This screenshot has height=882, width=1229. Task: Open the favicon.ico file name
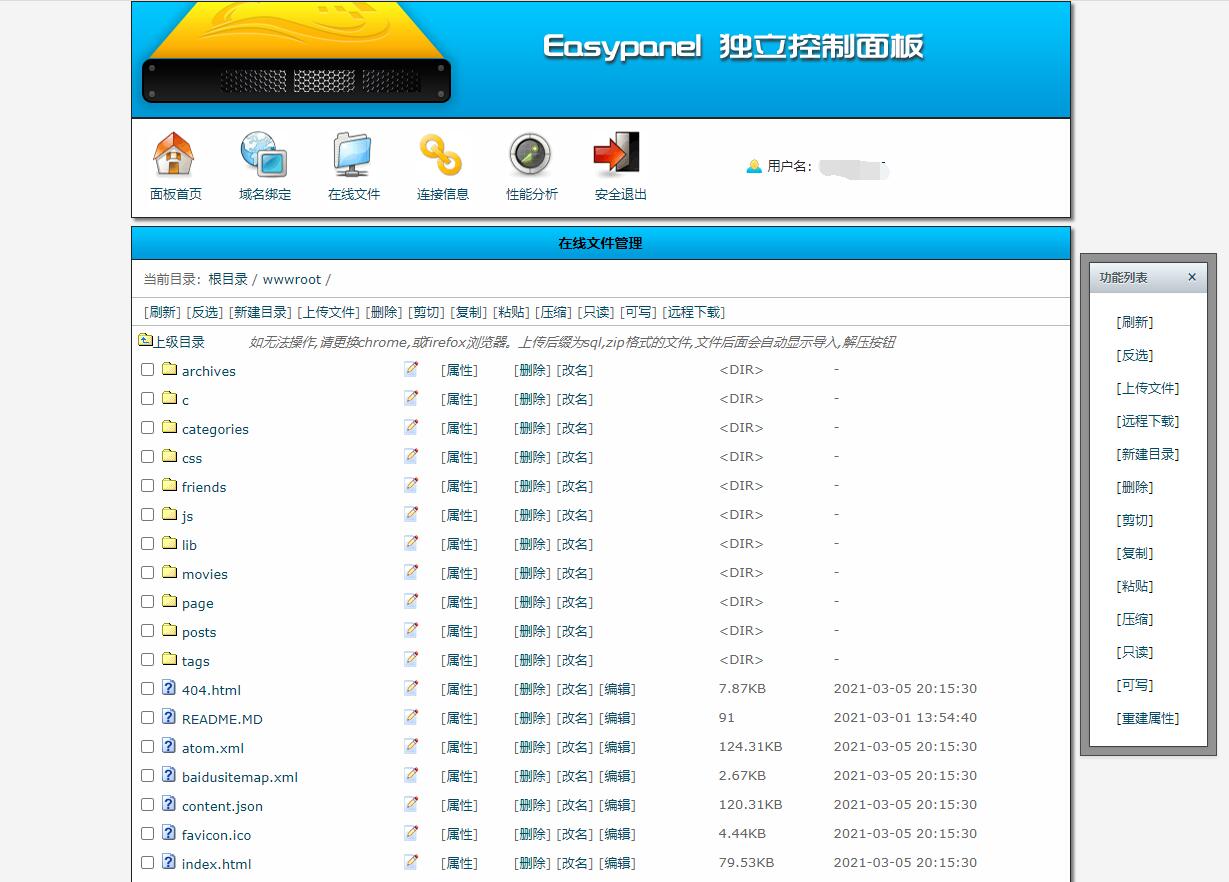(217, 835)
